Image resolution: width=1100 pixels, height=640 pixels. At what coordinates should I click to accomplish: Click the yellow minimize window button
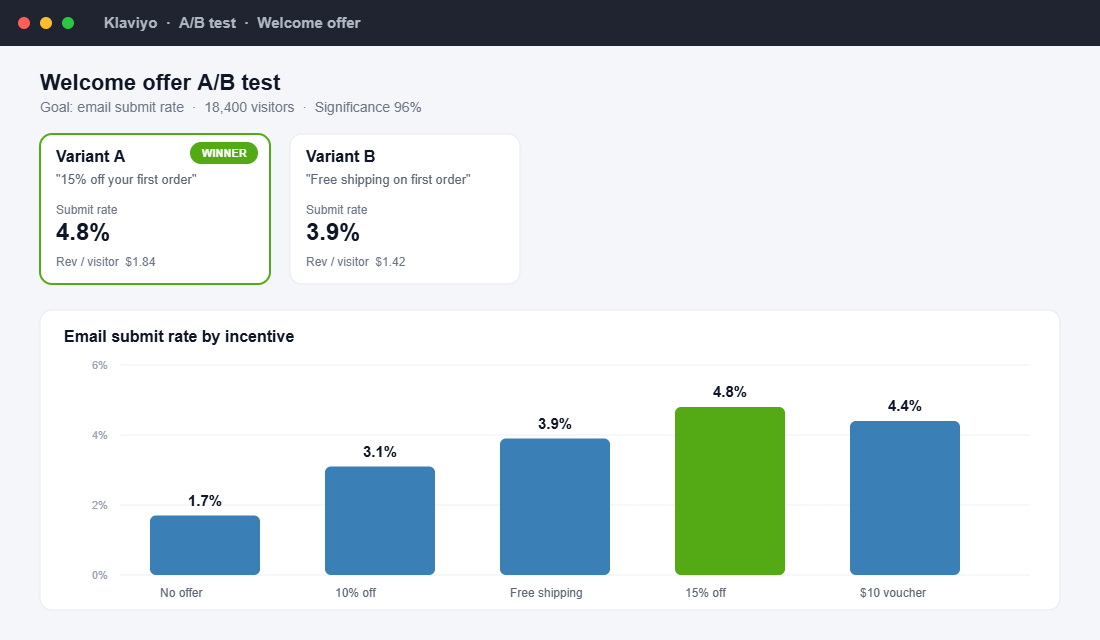click(x=46, y=23)
